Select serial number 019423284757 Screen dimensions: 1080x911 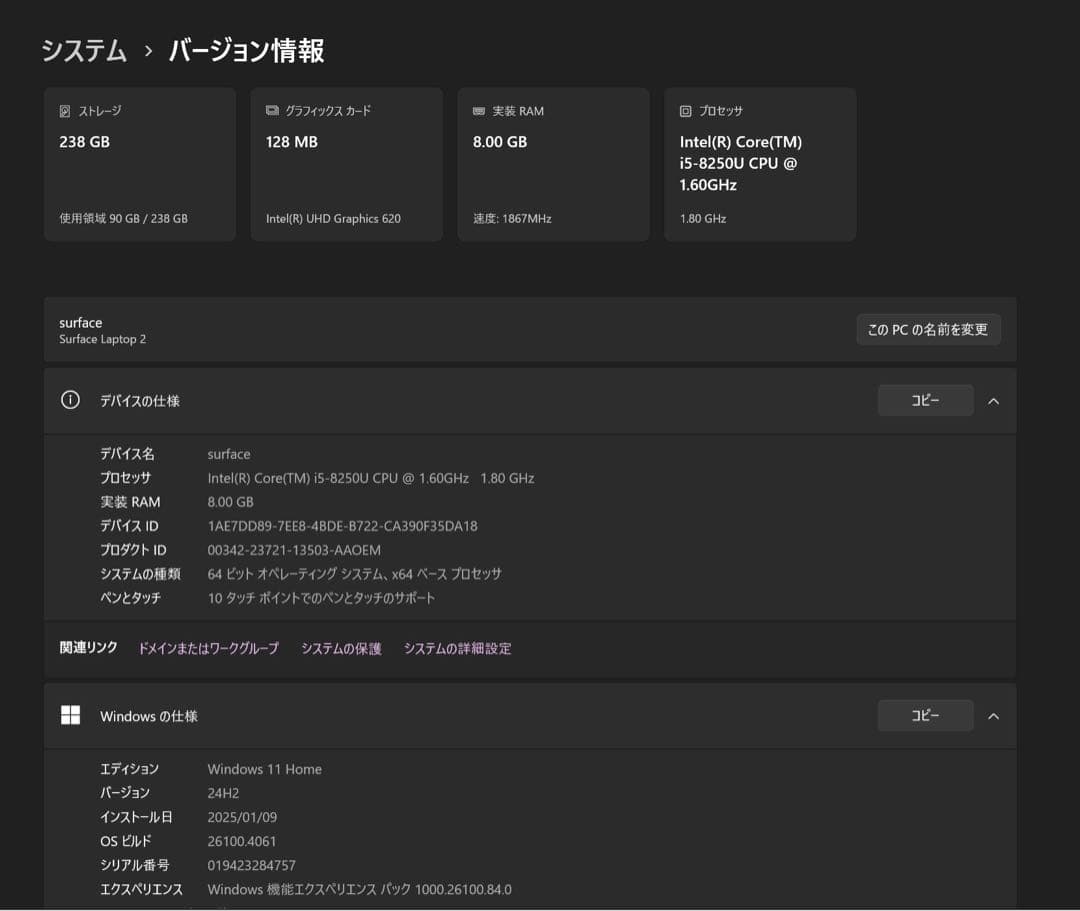click(x=251, y=866)
